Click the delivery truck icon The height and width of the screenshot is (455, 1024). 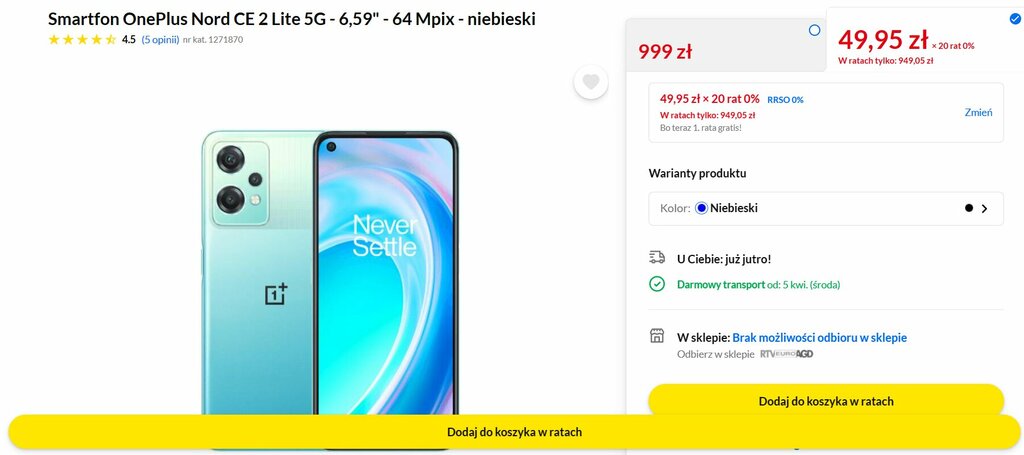tap(656, 258)
